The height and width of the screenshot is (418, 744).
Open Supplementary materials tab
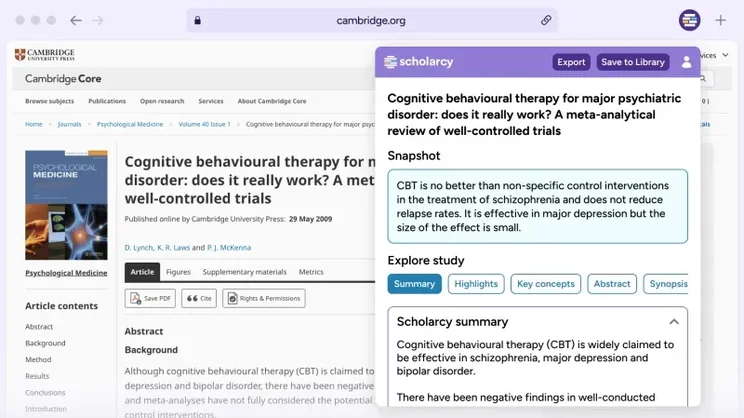(x=244, y=272)
